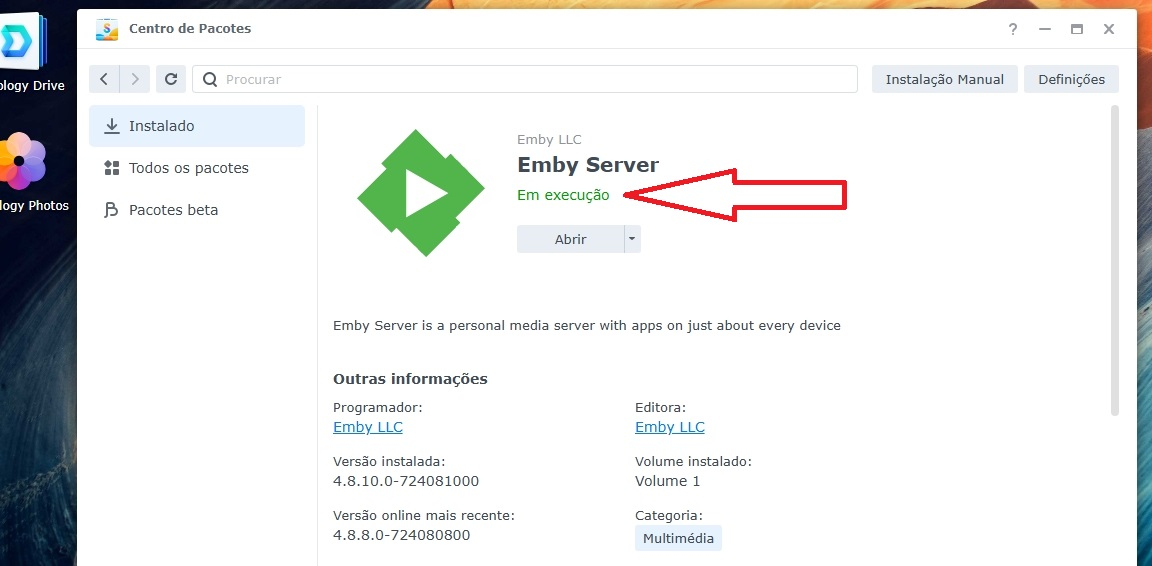Click the Outras informações heading
The width and height of the screenshot is (1152, 566).
tap(410, 379)
